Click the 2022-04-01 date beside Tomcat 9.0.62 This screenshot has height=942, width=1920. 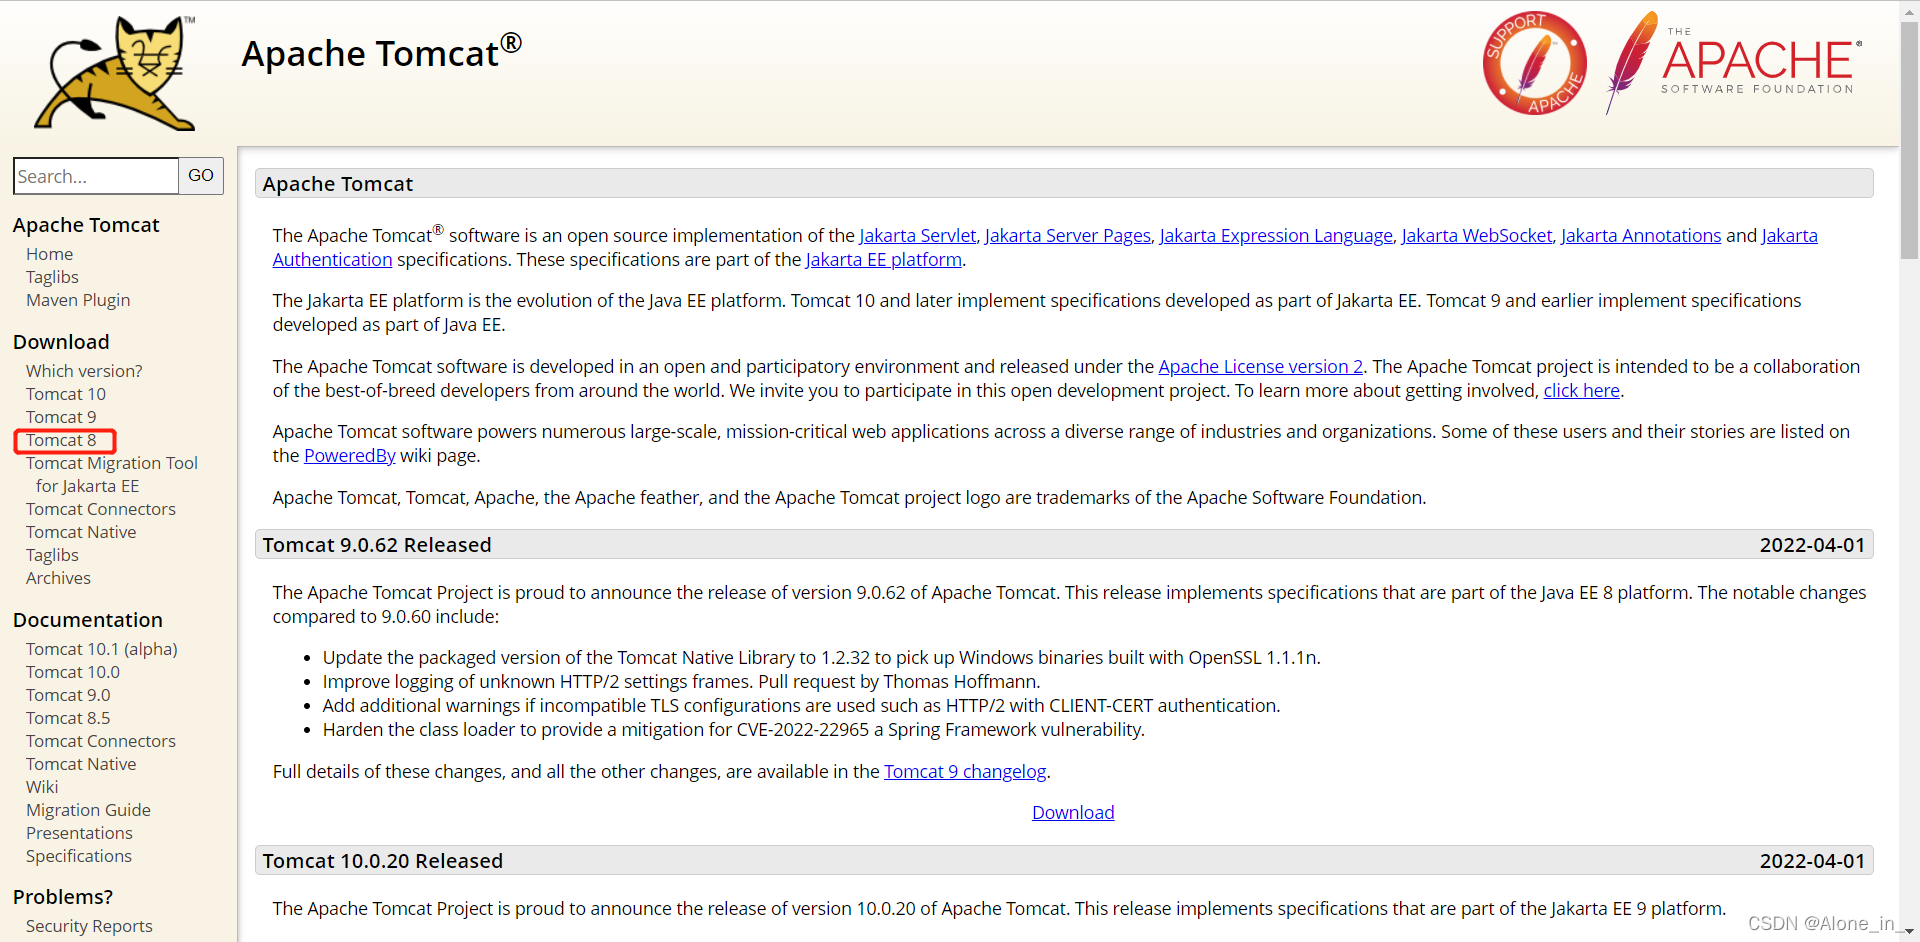point(1812,545)
